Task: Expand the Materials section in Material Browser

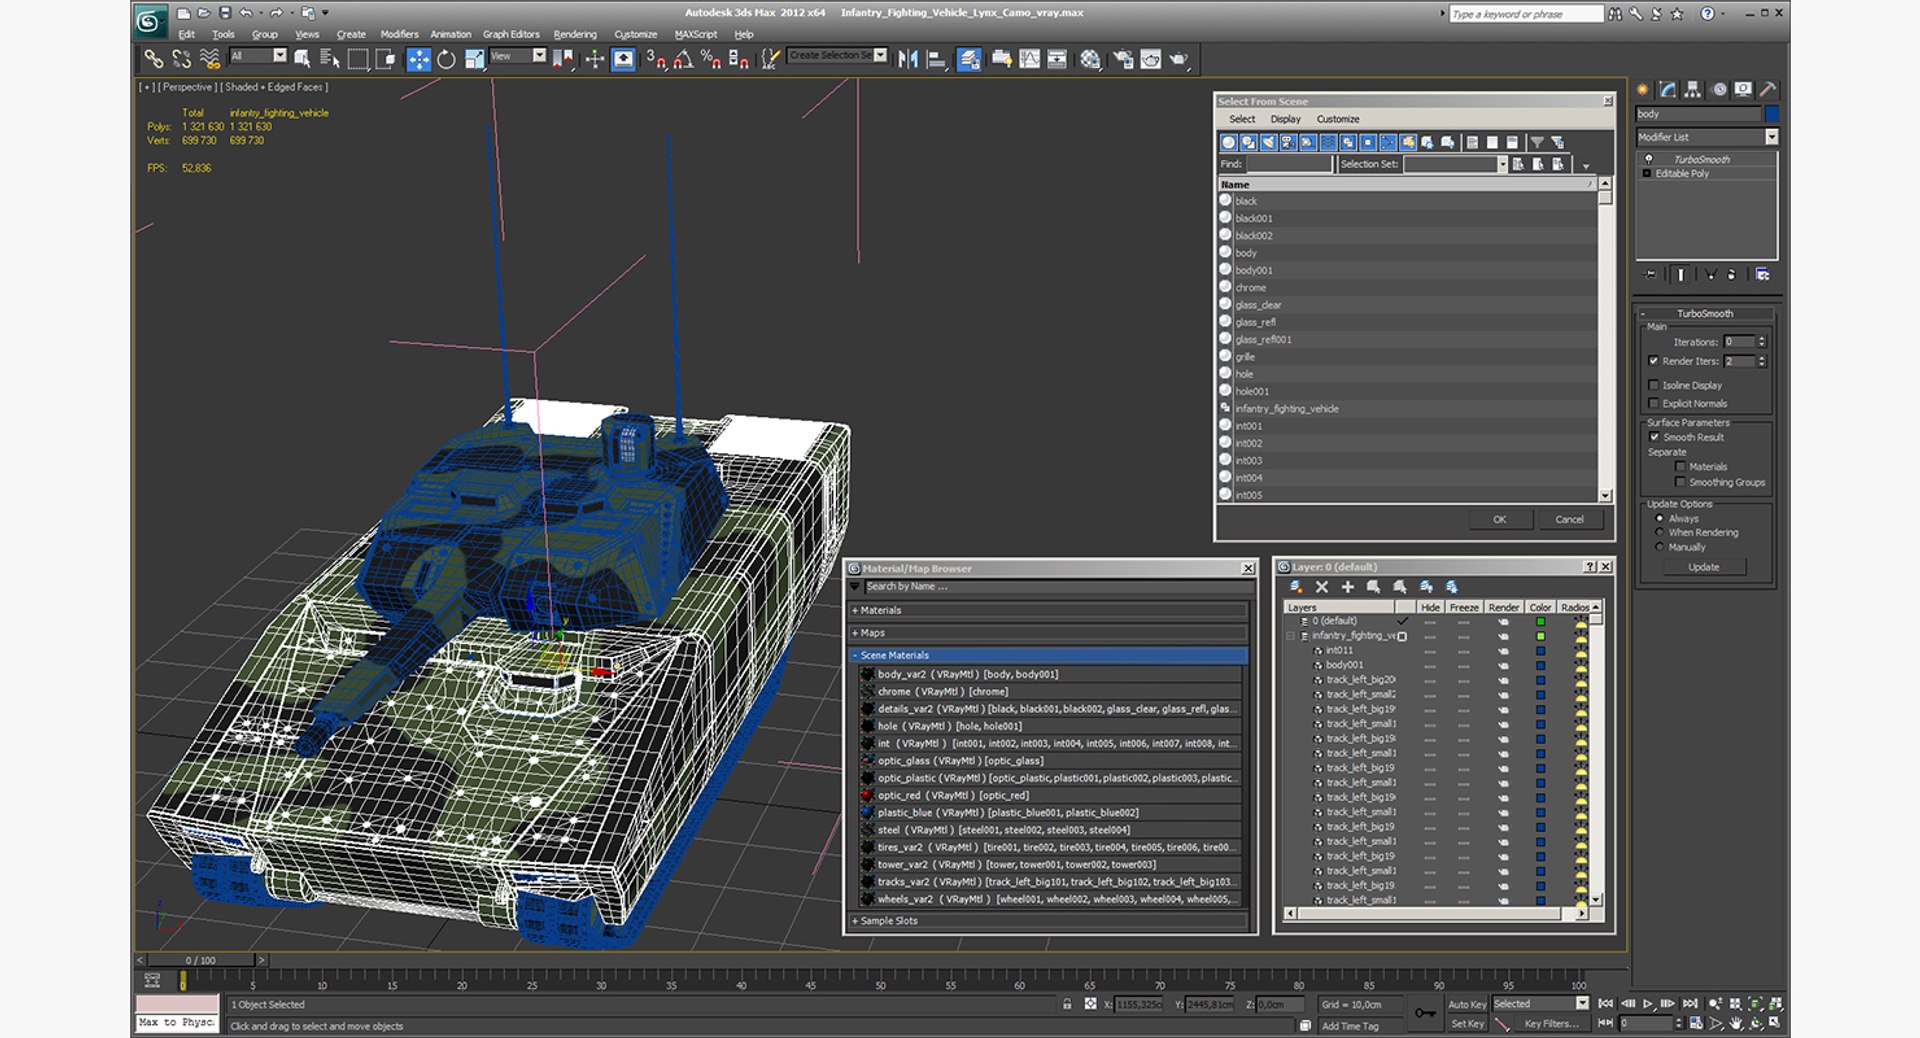Action: point(1049,610)
